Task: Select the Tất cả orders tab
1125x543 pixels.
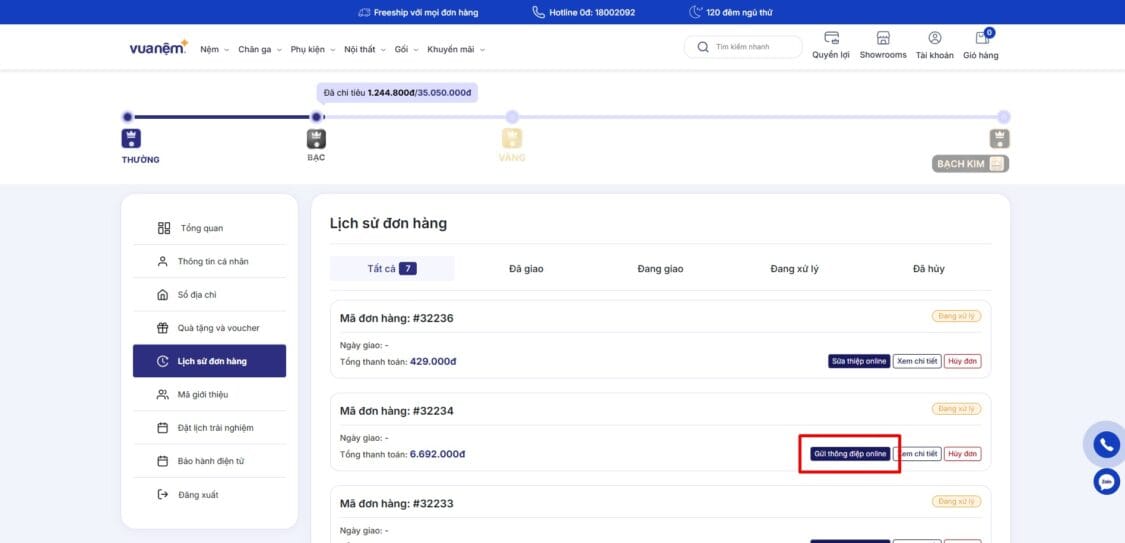Action: click(392, 268)
